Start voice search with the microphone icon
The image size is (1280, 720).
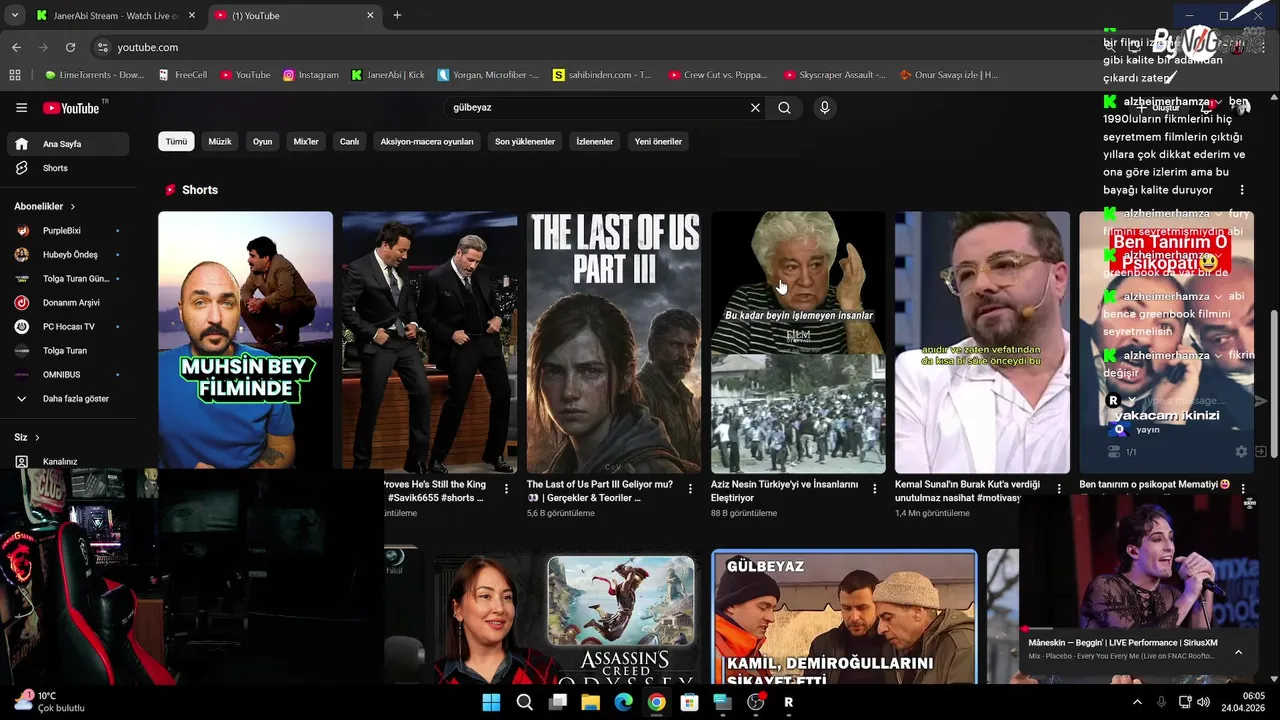(824, 108)
